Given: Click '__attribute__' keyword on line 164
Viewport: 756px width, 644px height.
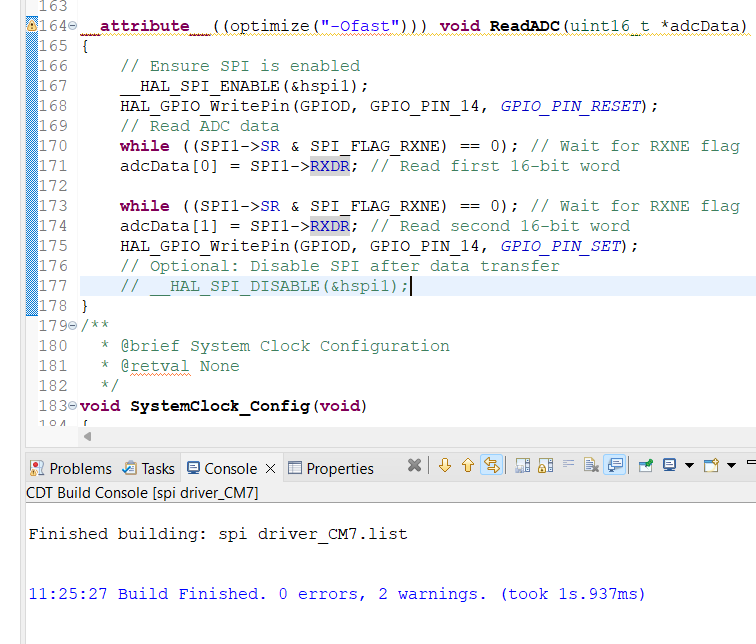Looking at the screenshot, I should [145, 26].
